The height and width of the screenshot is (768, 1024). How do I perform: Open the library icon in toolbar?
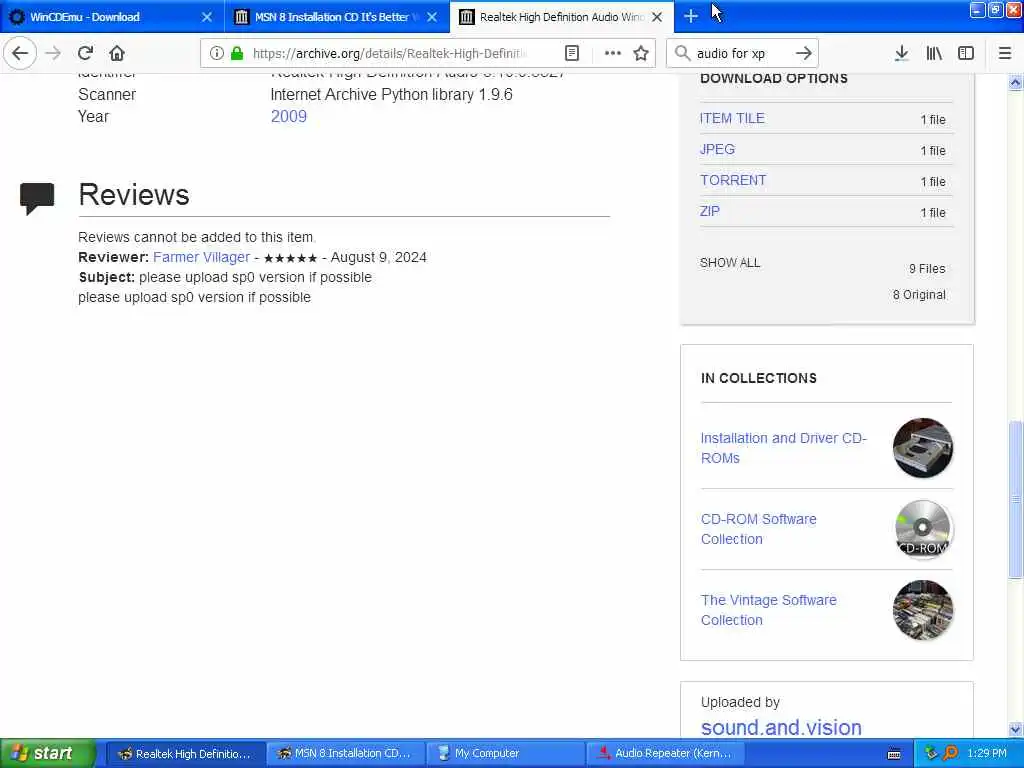pyautogui.click(x=934, y=54)
